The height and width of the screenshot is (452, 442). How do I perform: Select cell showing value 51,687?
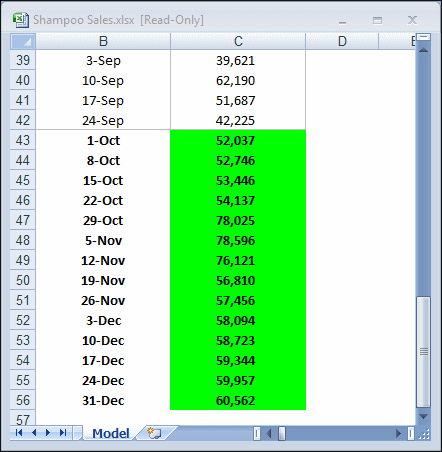coord(238,100)
